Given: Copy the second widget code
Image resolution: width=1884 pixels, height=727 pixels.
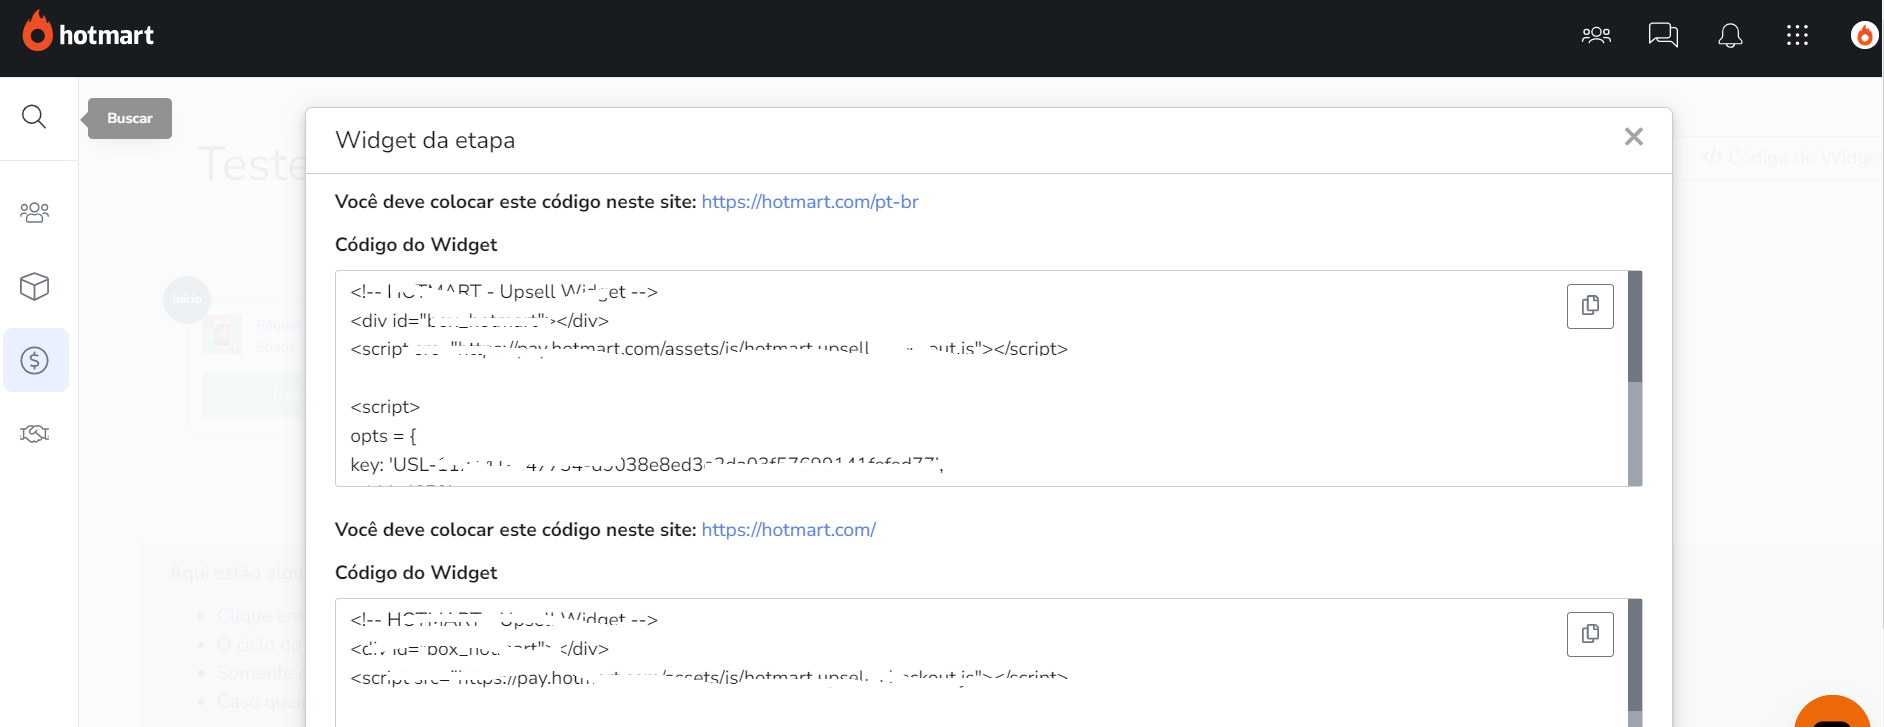Looking at the screenshot, I should pyautogui.click(x=1590, y=634).
